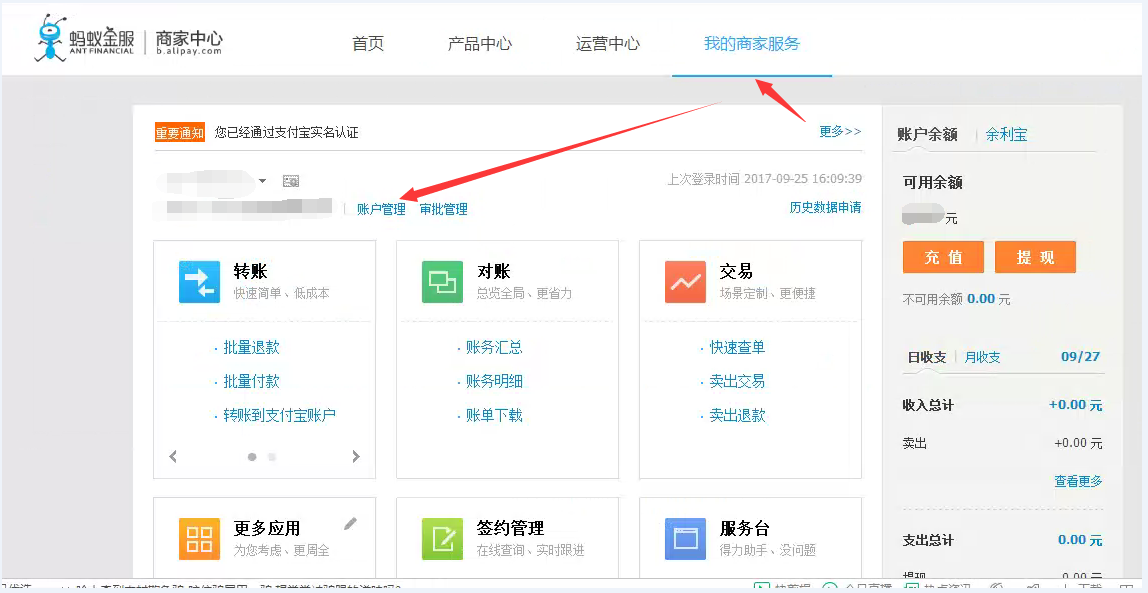Image resolution: width=1148 pixels, height=593 pixels.
Task: Click the green 对账 reconciliation icon
Action: click(442, 281)
